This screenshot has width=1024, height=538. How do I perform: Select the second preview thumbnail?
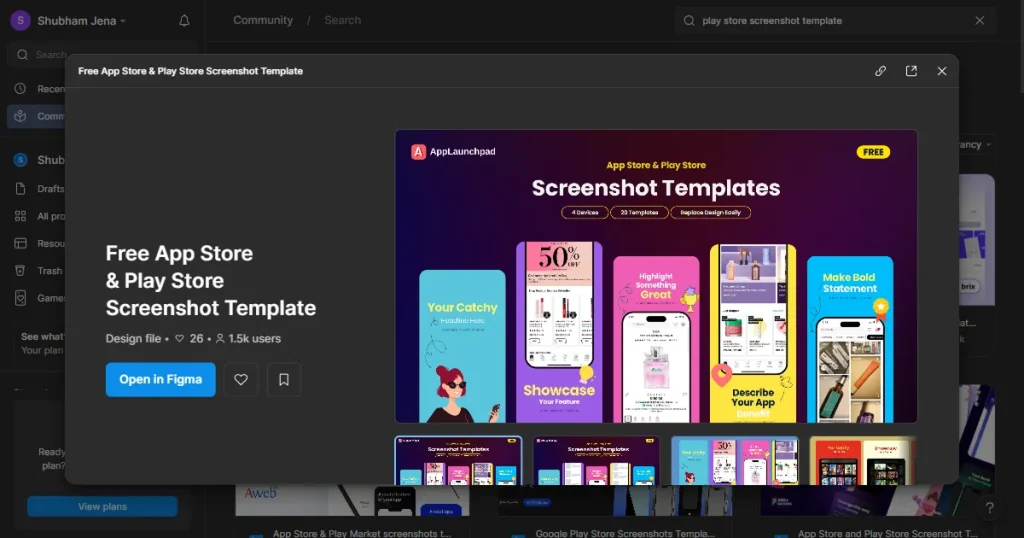(x=596, y=460)
